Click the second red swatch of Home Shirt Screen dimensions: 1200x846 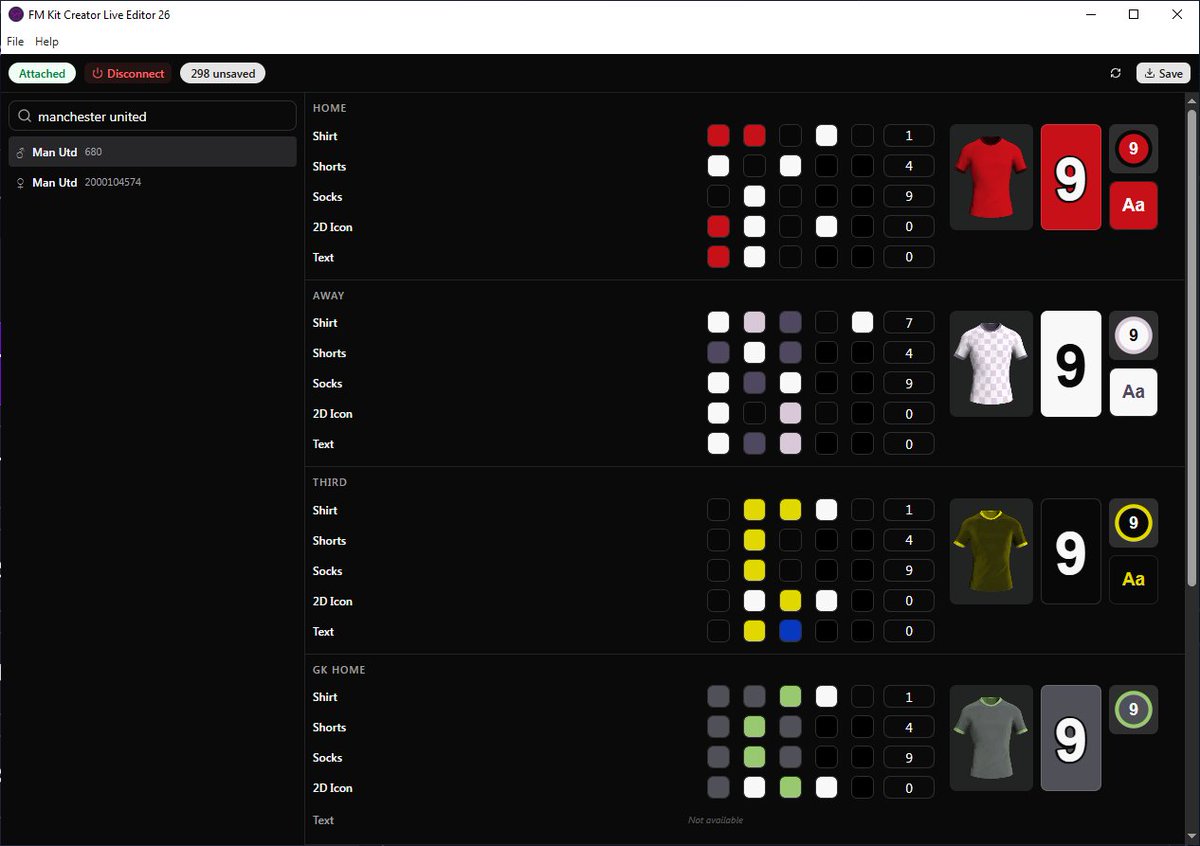pos(754,136)
